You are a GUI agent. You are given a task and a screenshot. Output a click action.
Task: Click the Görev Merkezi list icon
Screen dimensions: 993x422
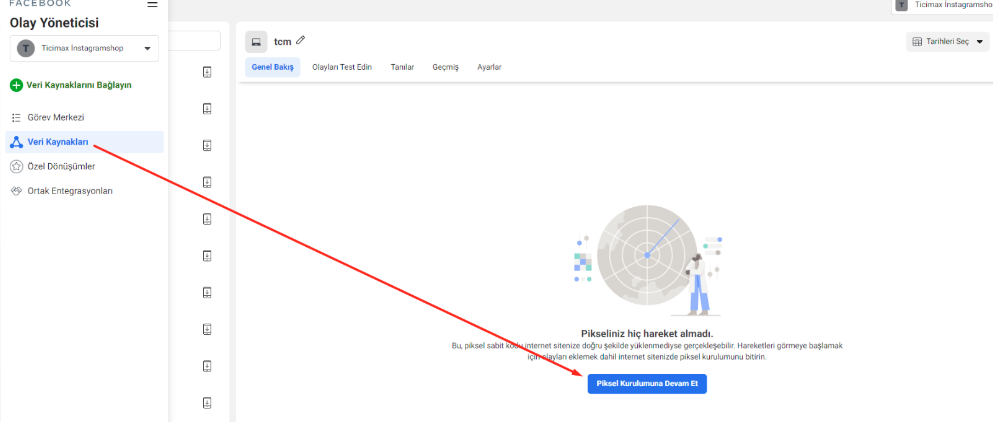(x=17, y=118)
